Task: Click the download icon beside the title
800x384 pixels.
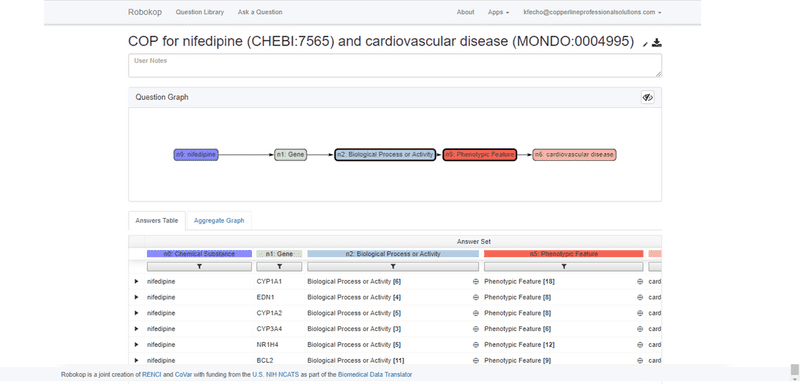Action: pyautogui.click(x=657, y=43)
